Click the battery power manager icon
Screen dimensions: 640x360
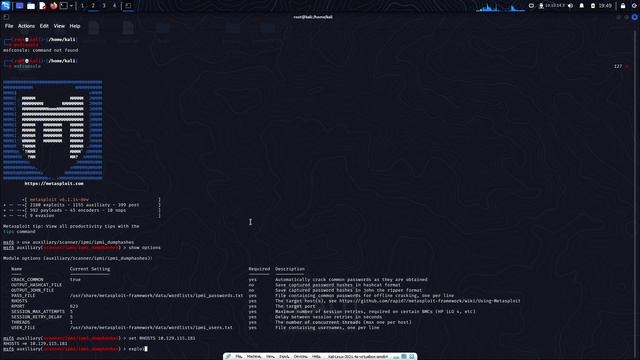[x=593, y=6]
